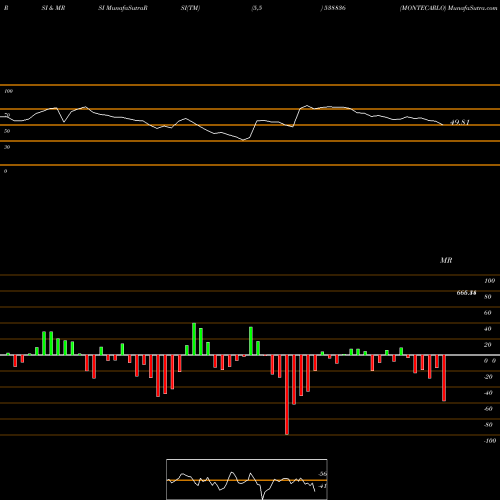Select the 'SI MunafaSutraR' header label
The width and height of the screenshot is (500, 500).
[x=123, y=8]
